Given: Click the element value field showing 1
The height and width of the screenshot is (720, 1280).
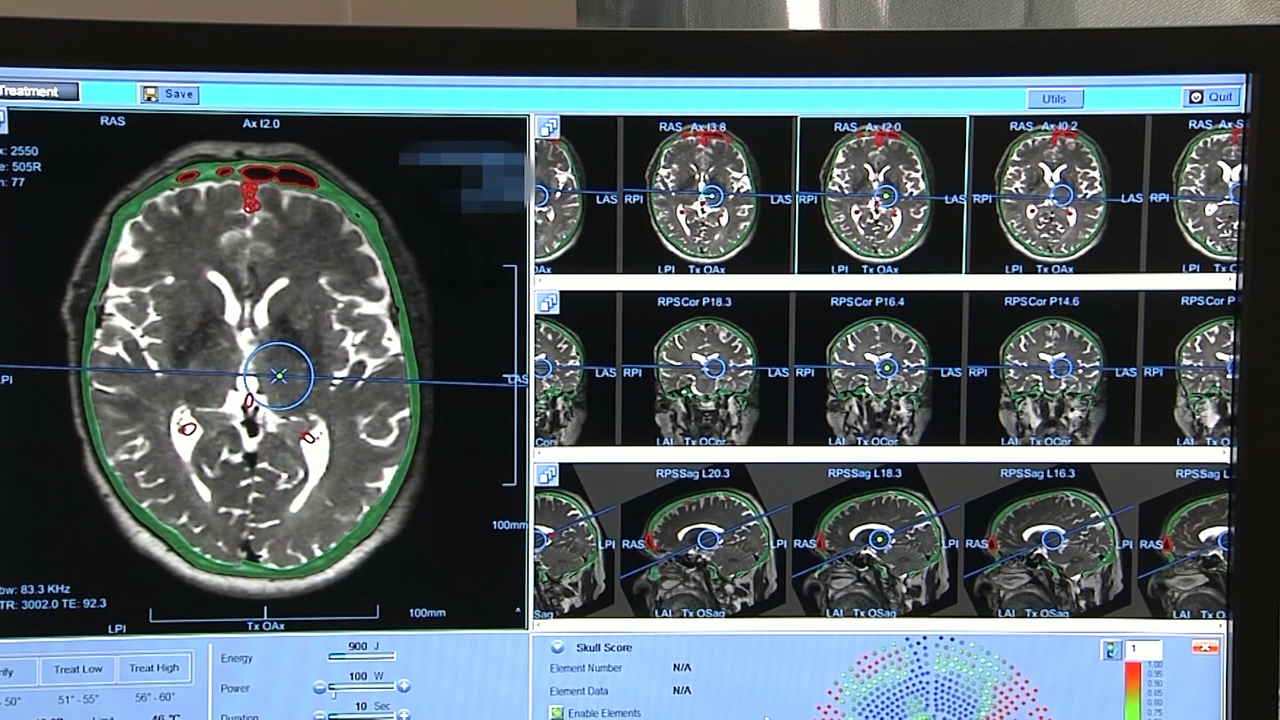Looking at the screenshot, I should tap(1142, 650).
